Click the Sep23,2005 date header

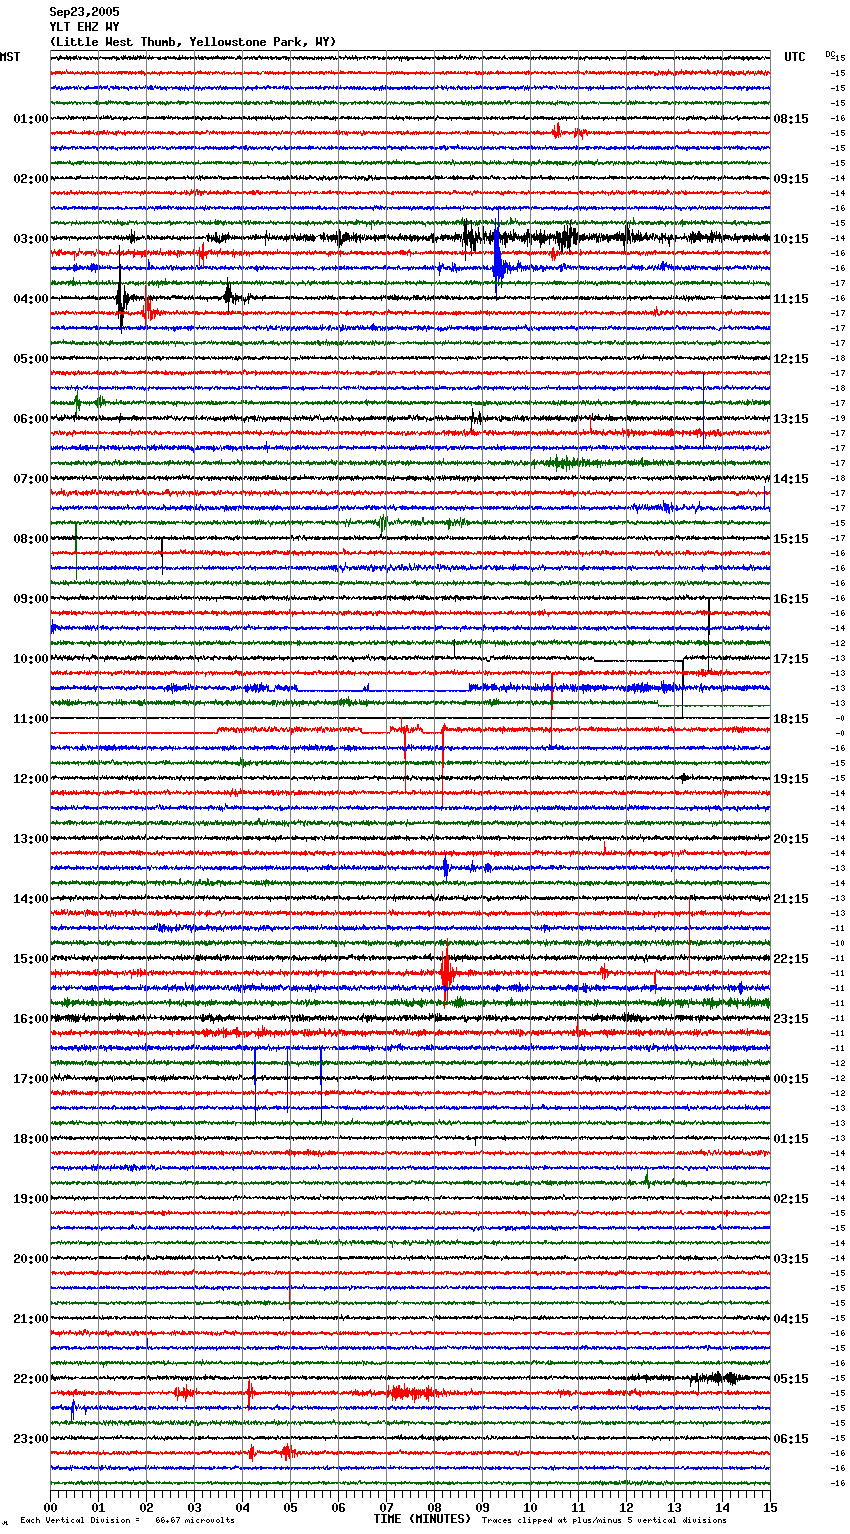point(84,12)
